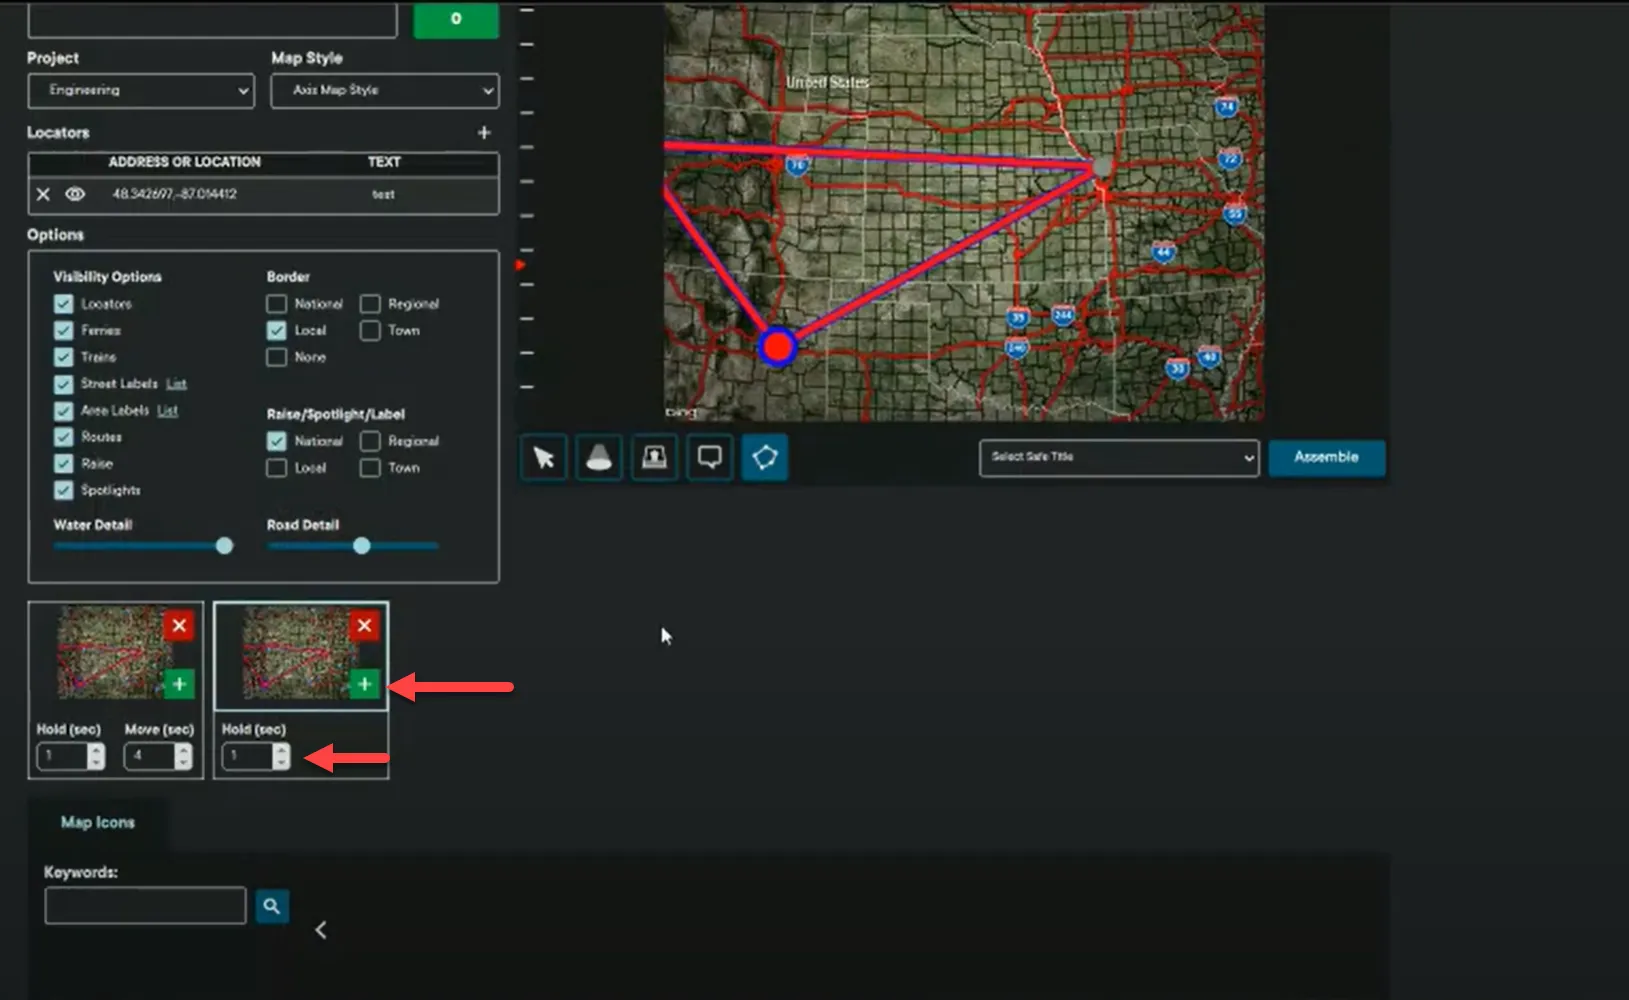Click the keyword search magnifier button
This screenshot has height=1000, width=1629.
pyautogui.click(x=272, y=906)
